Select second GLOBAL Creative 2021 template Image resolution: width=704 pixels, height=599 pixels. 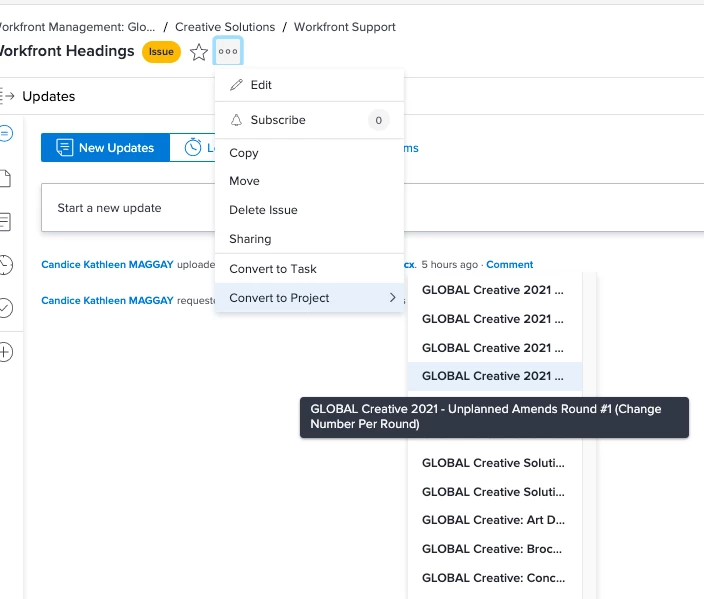pos(495,319)
